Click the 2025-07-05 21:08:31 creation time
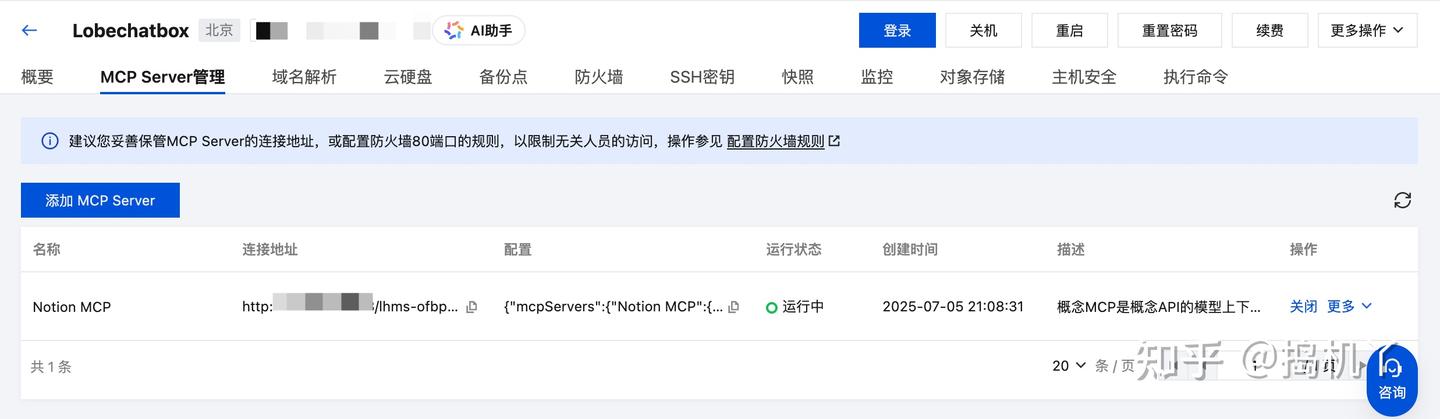The width and height of the screenshot is (1440, 419). point(953,307)
